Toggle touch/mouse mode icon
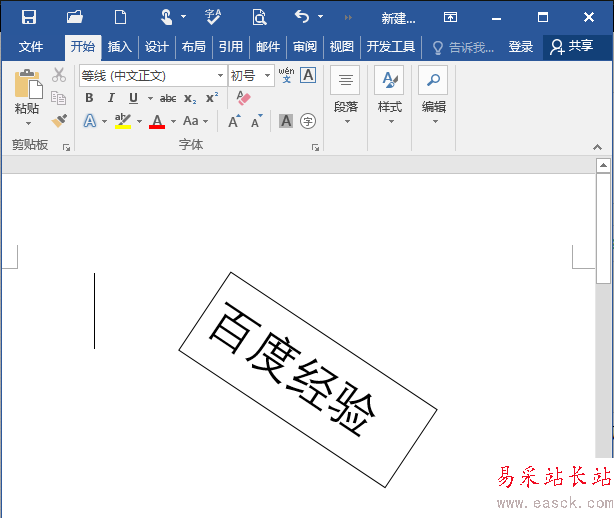The height and width of the screenshot is (518, 614). pos(166,17)
